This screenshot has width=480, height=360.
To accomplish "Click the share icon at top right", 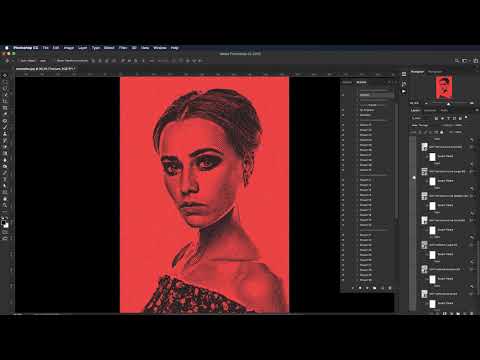I will point(475,61).
